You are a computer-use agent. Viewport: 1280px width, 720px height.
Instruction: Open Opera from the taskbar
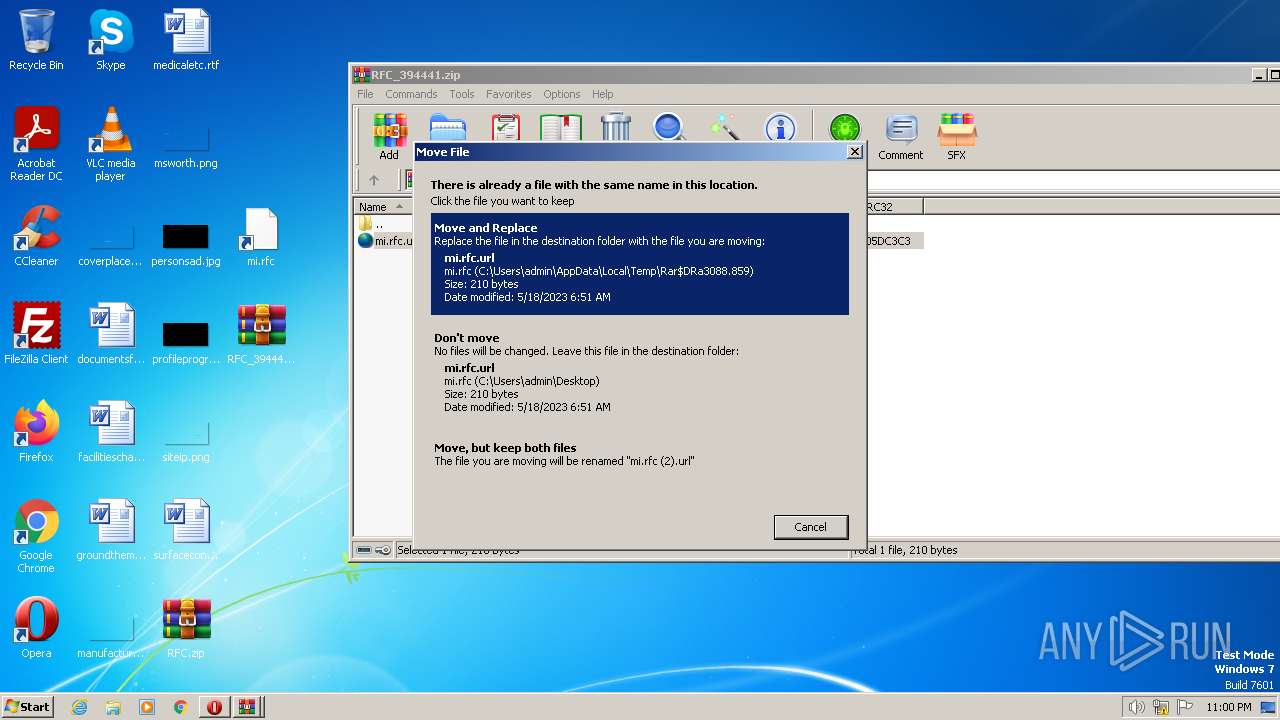(x=214, y=707)
